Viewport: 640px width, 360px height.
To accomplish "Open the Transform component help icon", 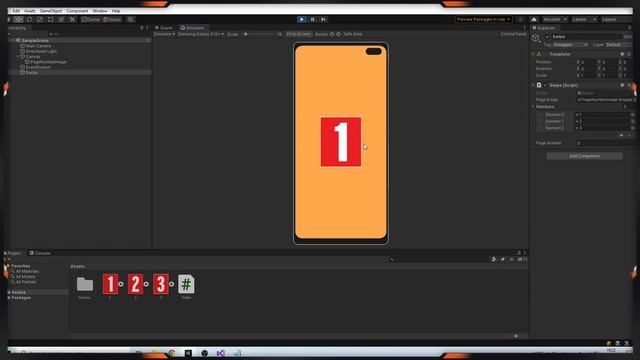I will 622,54.
